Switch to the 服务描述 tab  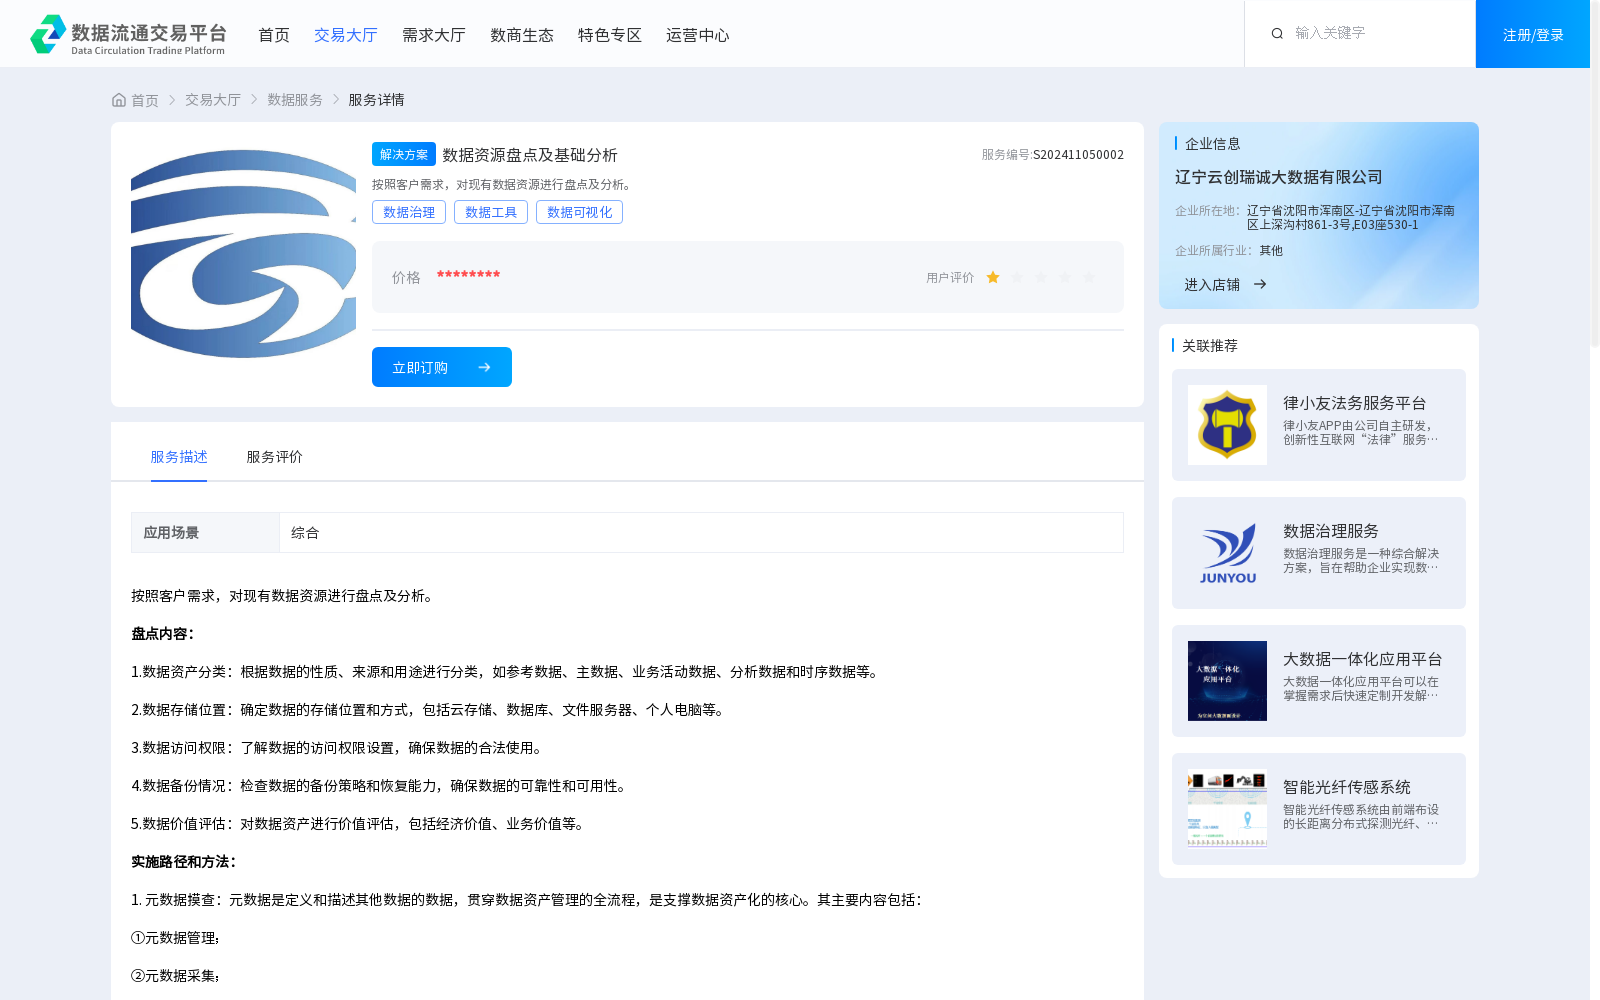point(179,457)
